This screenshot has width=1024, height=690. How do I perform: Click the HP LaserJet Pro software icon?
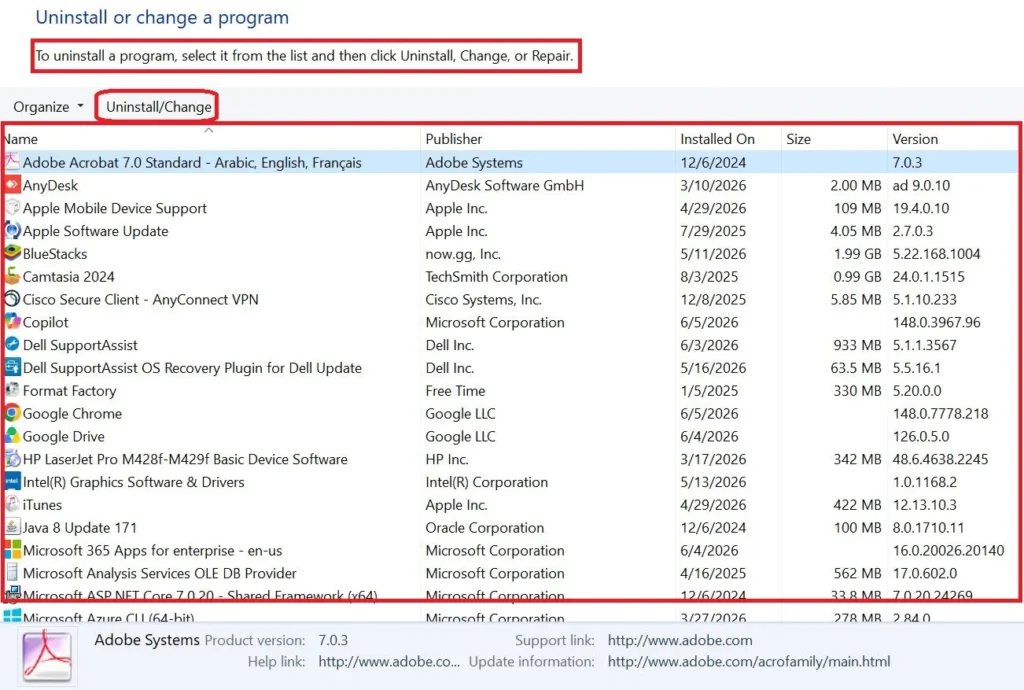point(12,459)
